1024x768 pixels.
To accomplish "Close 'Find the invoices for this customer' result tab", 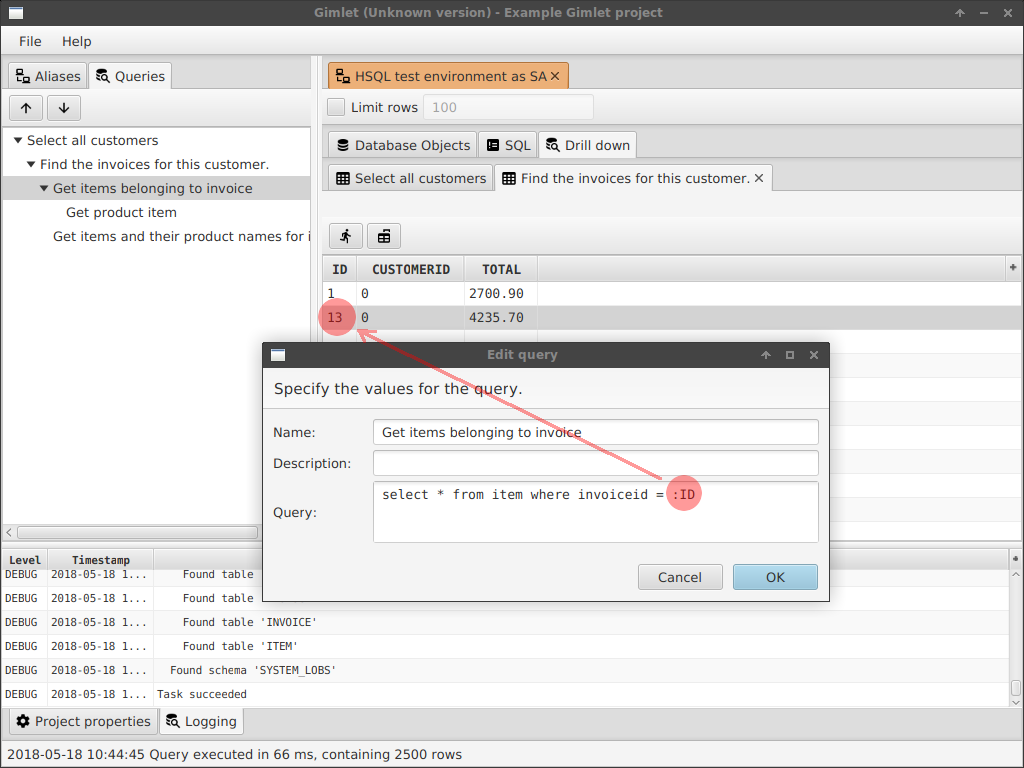I will coord(759,178).
